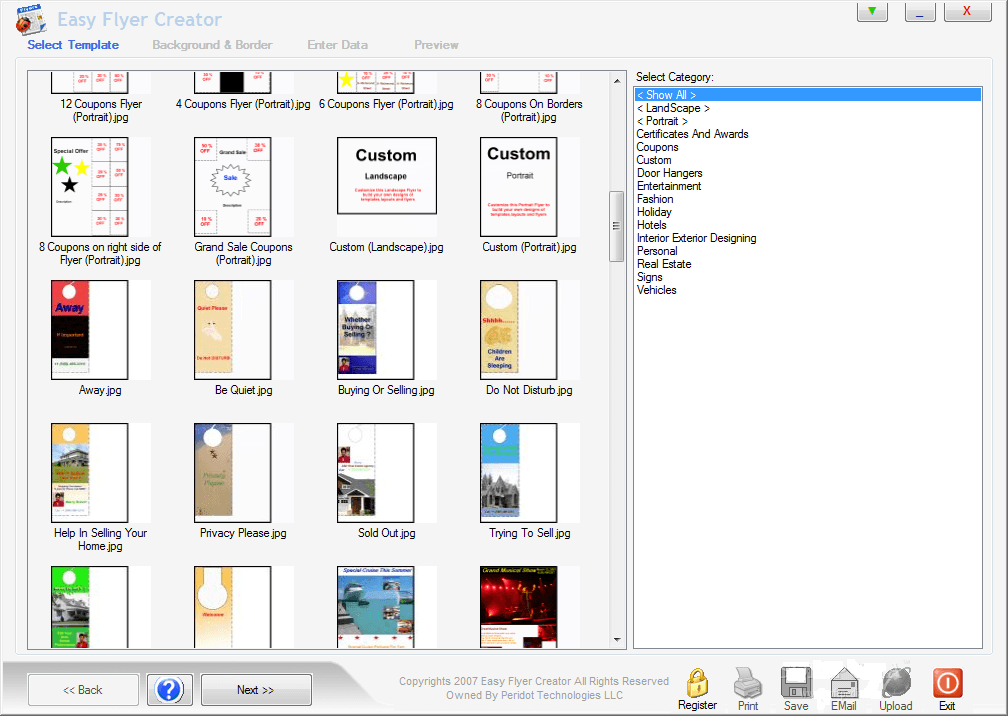Viewport: 1008px width, 716px height.
Task: Select the Be Quiet.jpg template thumbnail
Action: [x=233, y=330]
